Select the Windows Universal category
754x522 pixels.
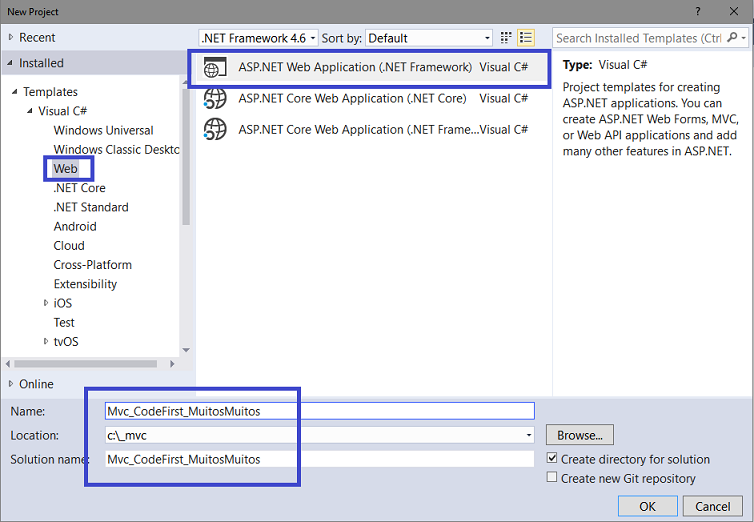(x=103, y=130)
